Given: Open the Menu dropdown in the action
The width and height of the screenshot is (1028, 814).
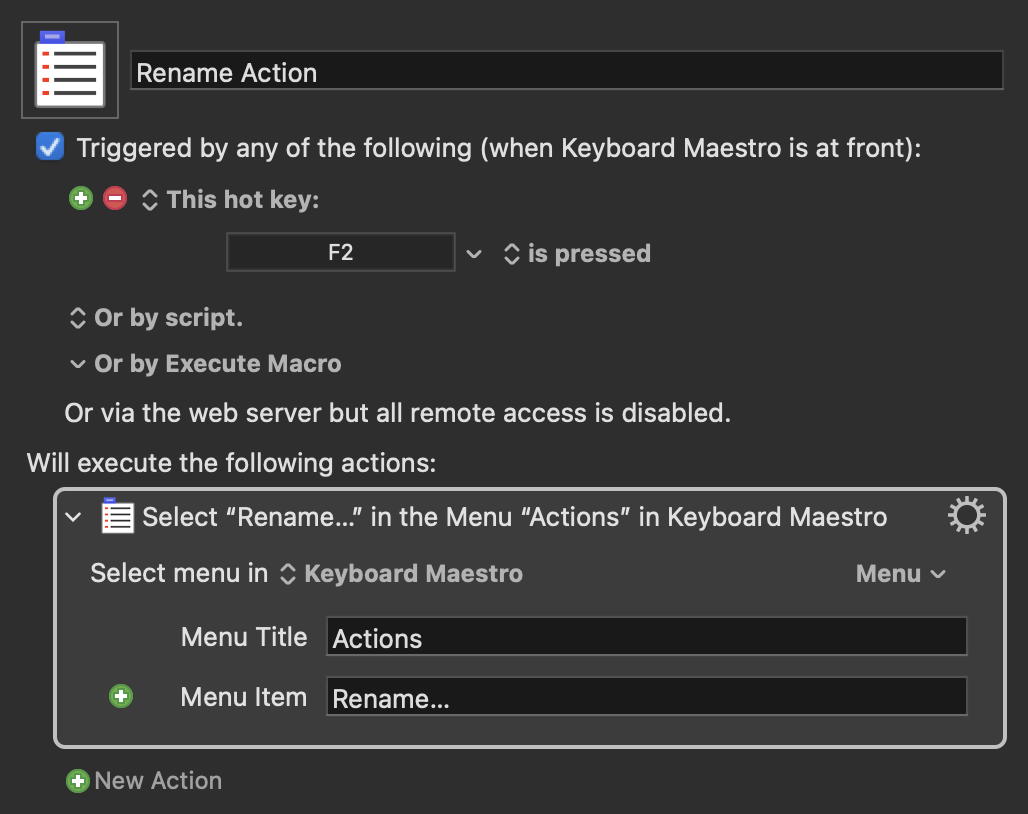Looking at the screenshot, I should click(899, 573).
